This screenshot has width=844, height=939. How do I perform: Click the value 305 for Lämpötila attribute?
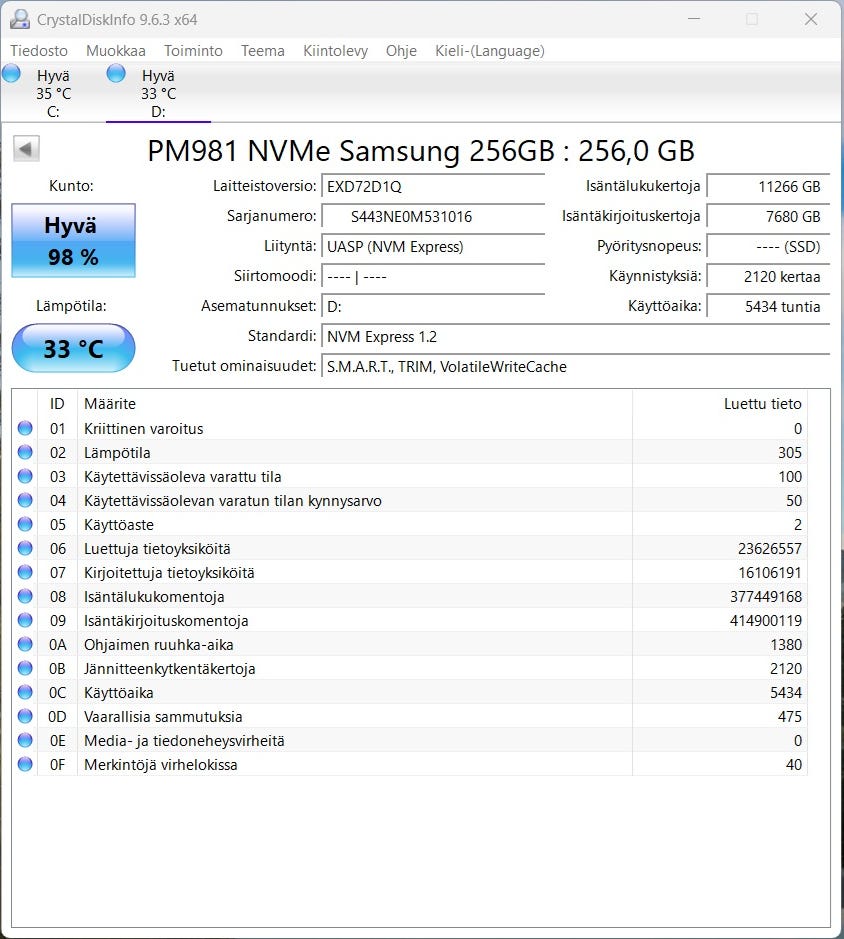pyautogui.click(x=789, y=453)
